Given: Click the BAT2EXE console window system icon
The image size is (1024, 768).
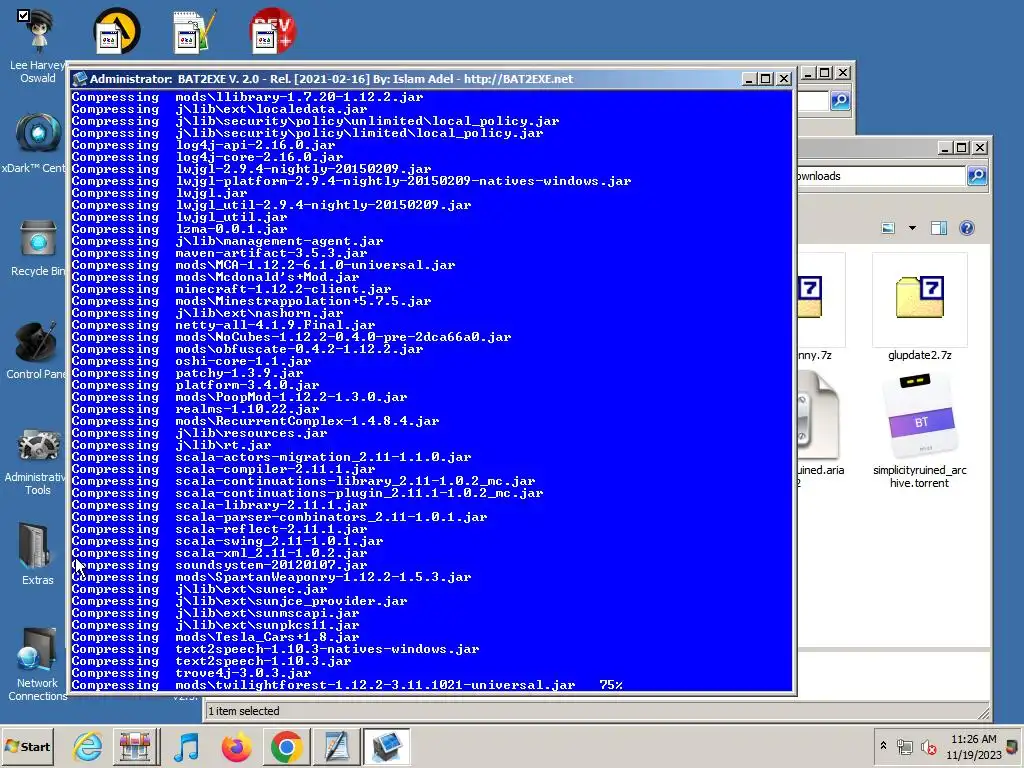Looking at the screenshot, I should 80,79.
